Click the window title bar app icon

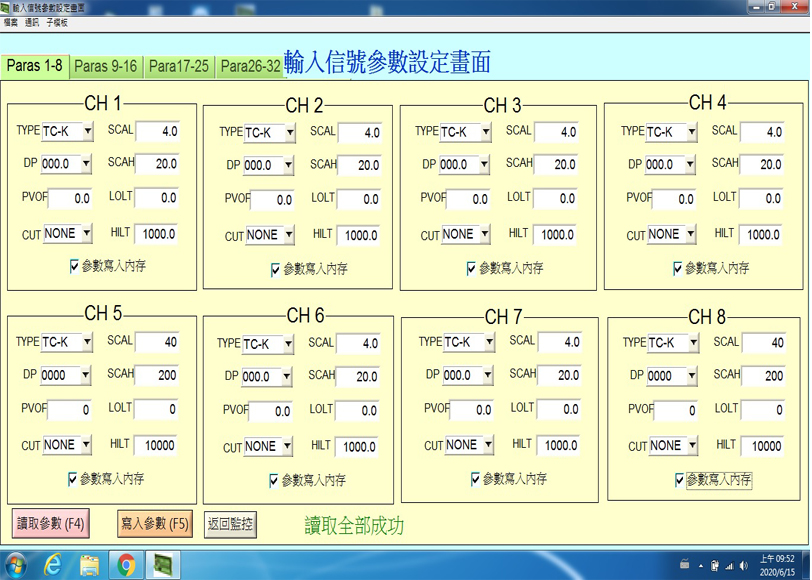(x=5, y=7)
